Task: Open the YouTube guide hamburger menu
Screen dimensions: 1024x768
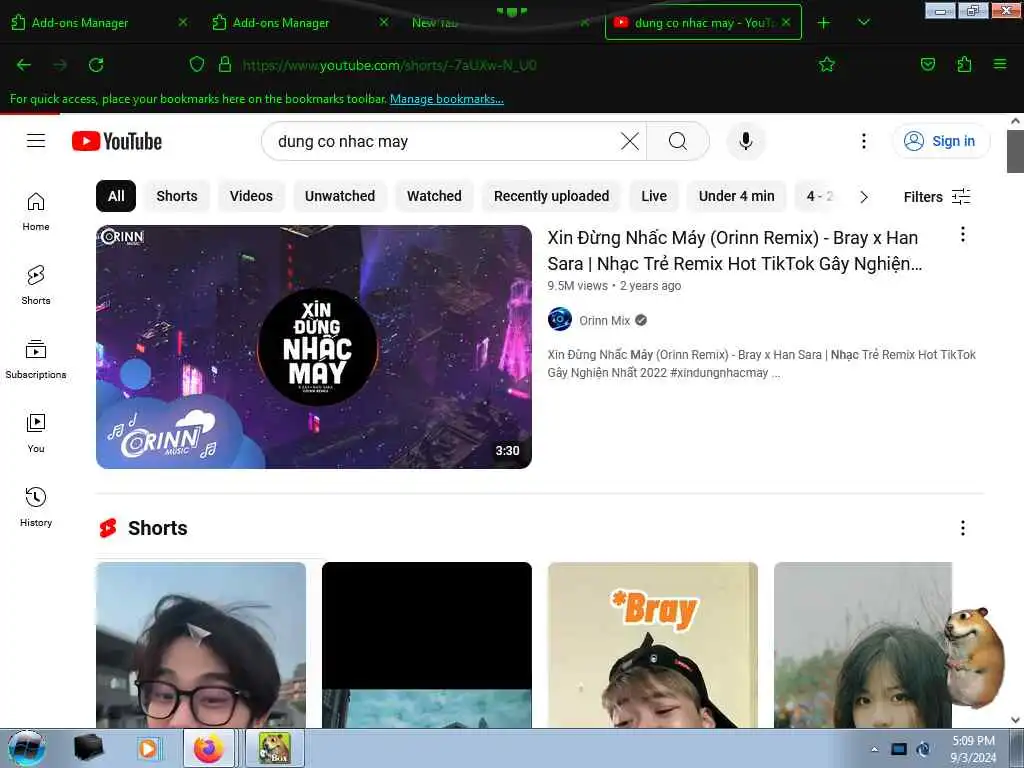Action: (36, 141)
